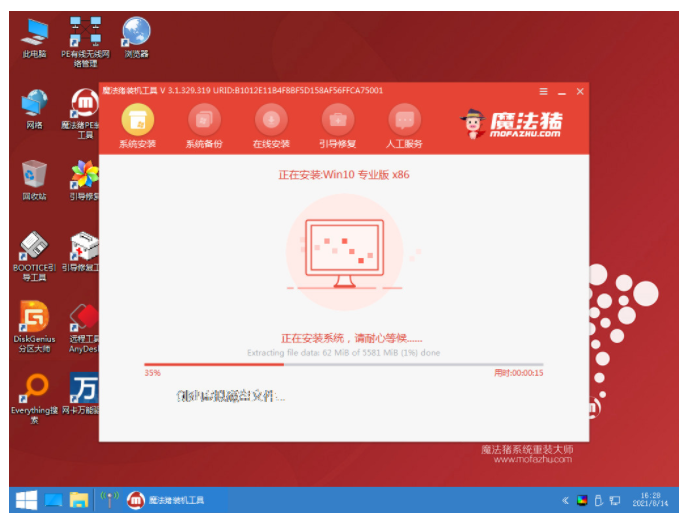
Task: Click the 正在安装:Win10 专业版 x86 heading
Action: (x=344, y=175)
